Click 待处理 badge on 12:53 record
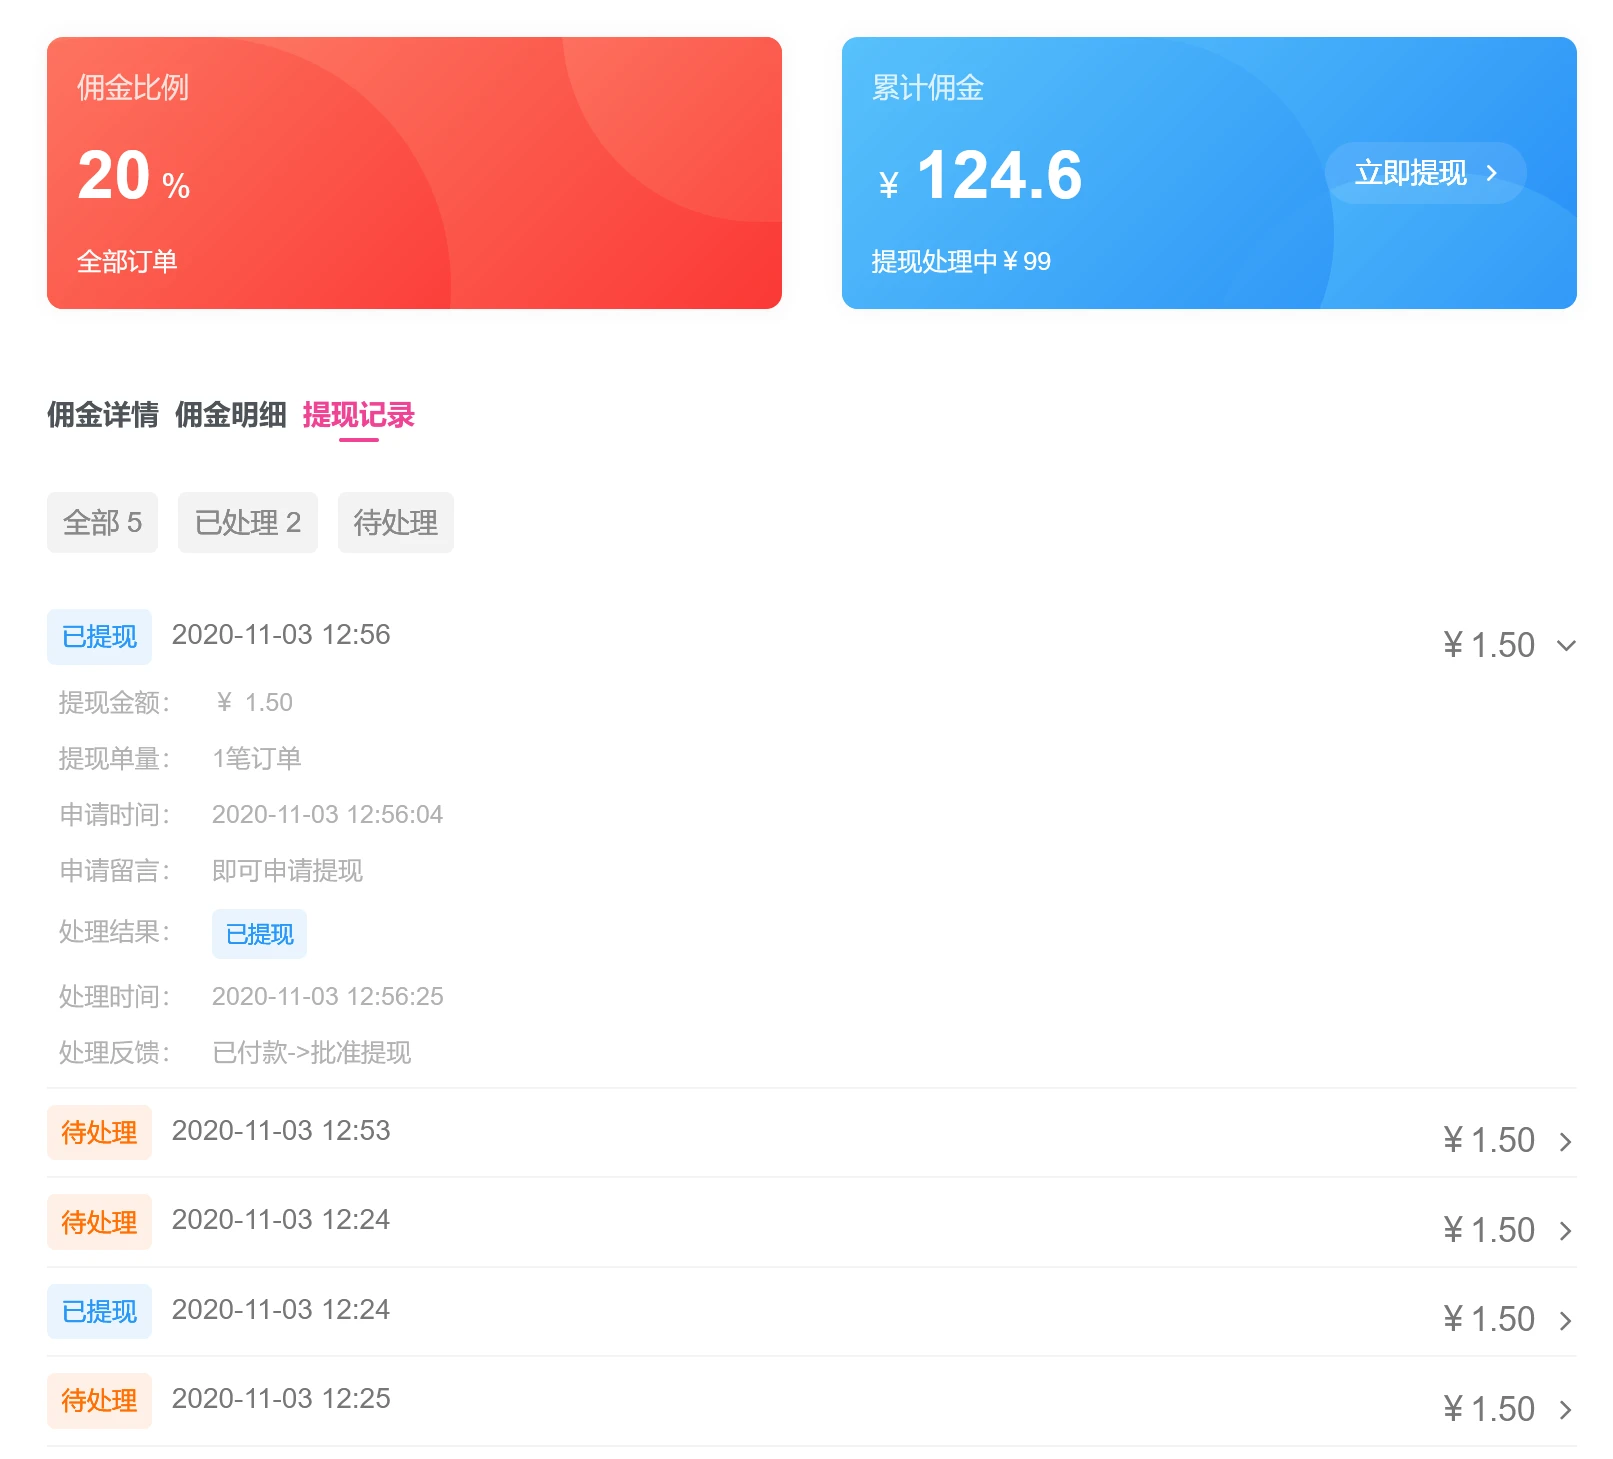The width and height of the screenshot is (1613, 1459). [x=99, y=1133]
